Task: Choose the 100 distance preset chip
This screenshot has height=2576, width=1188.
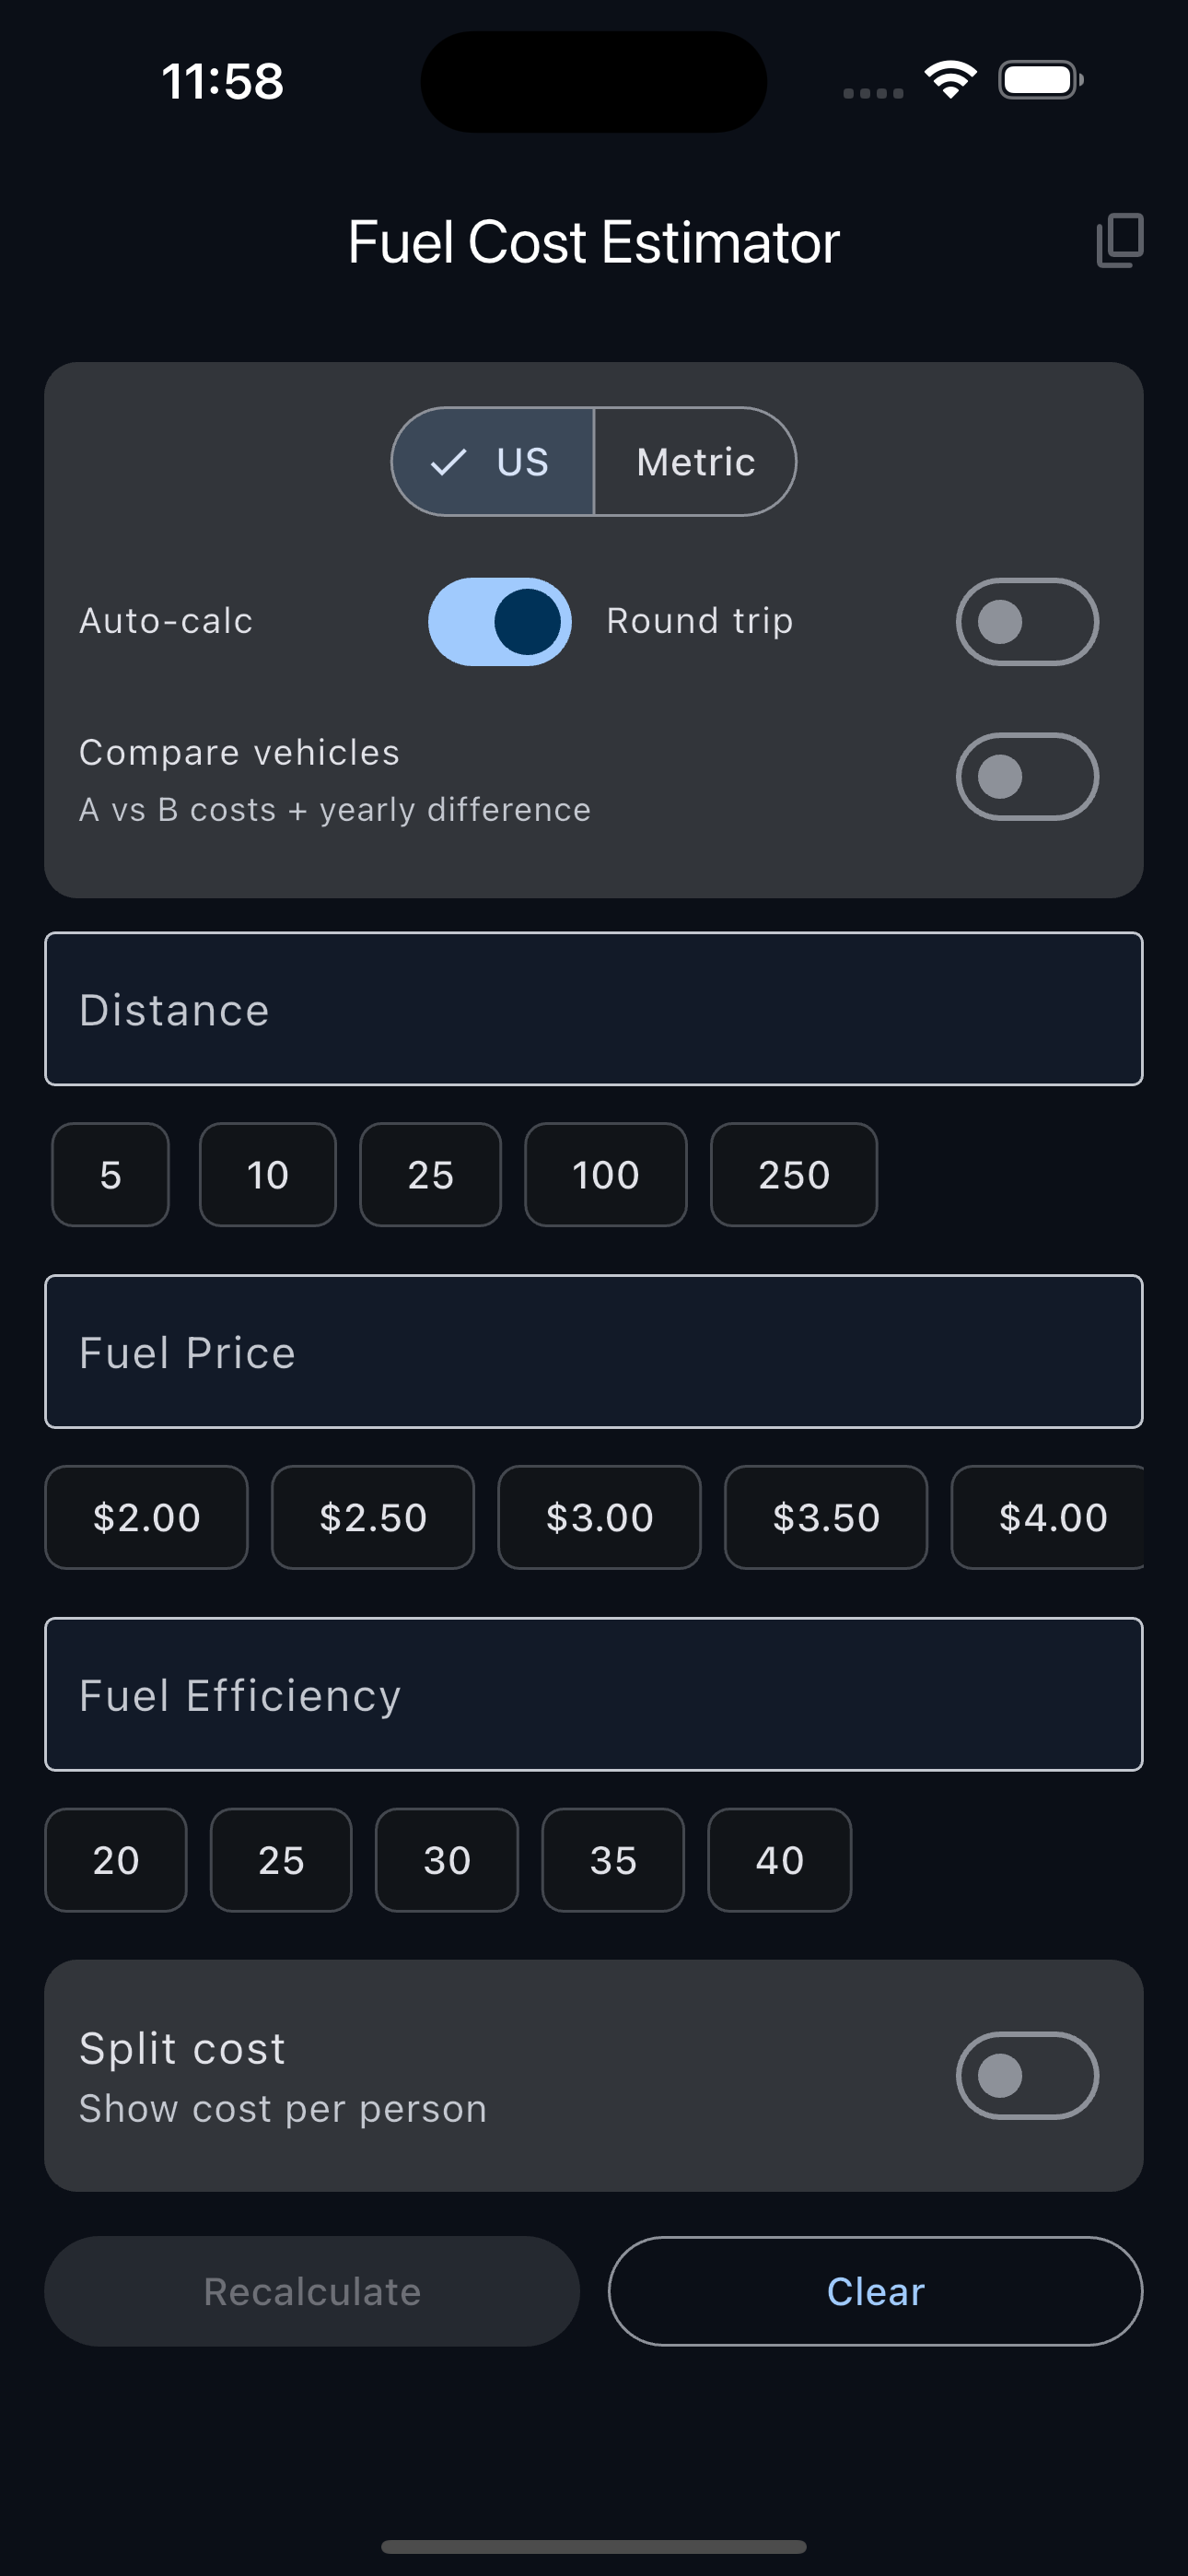Action: [x=605, y=1175]
